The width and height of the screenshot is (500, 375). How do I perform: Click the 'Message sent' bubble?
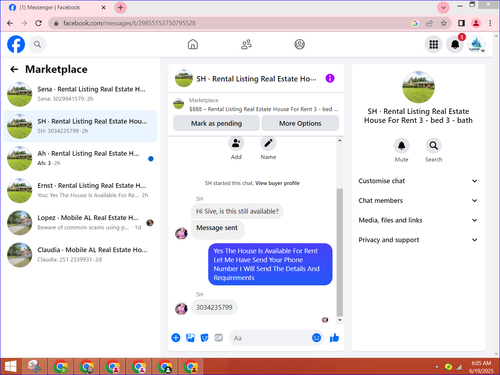point(217,229)
